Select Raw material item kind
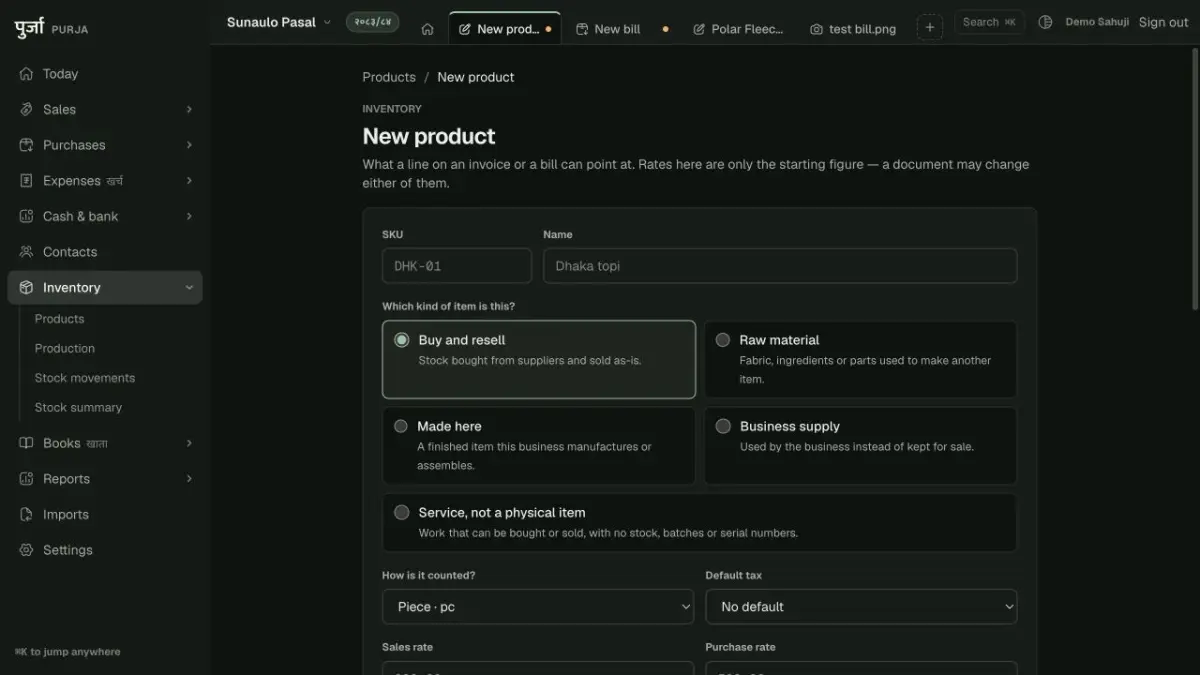Screen dimensions: 1200x675 [x=861, y=359]
